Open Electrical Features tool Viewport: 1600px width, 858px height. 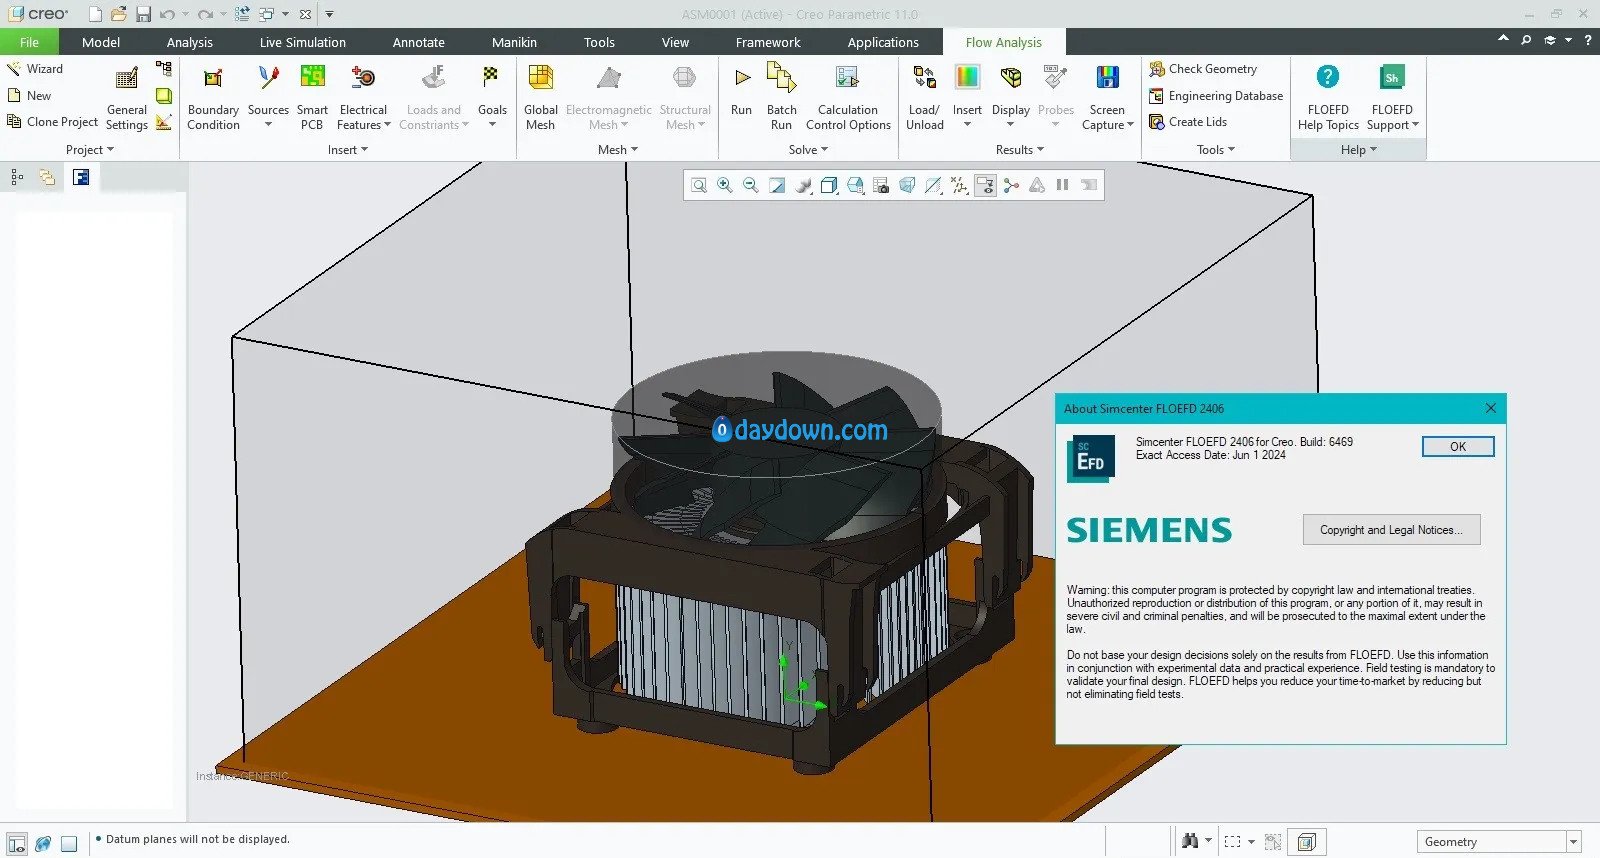(x=363, y=98)
